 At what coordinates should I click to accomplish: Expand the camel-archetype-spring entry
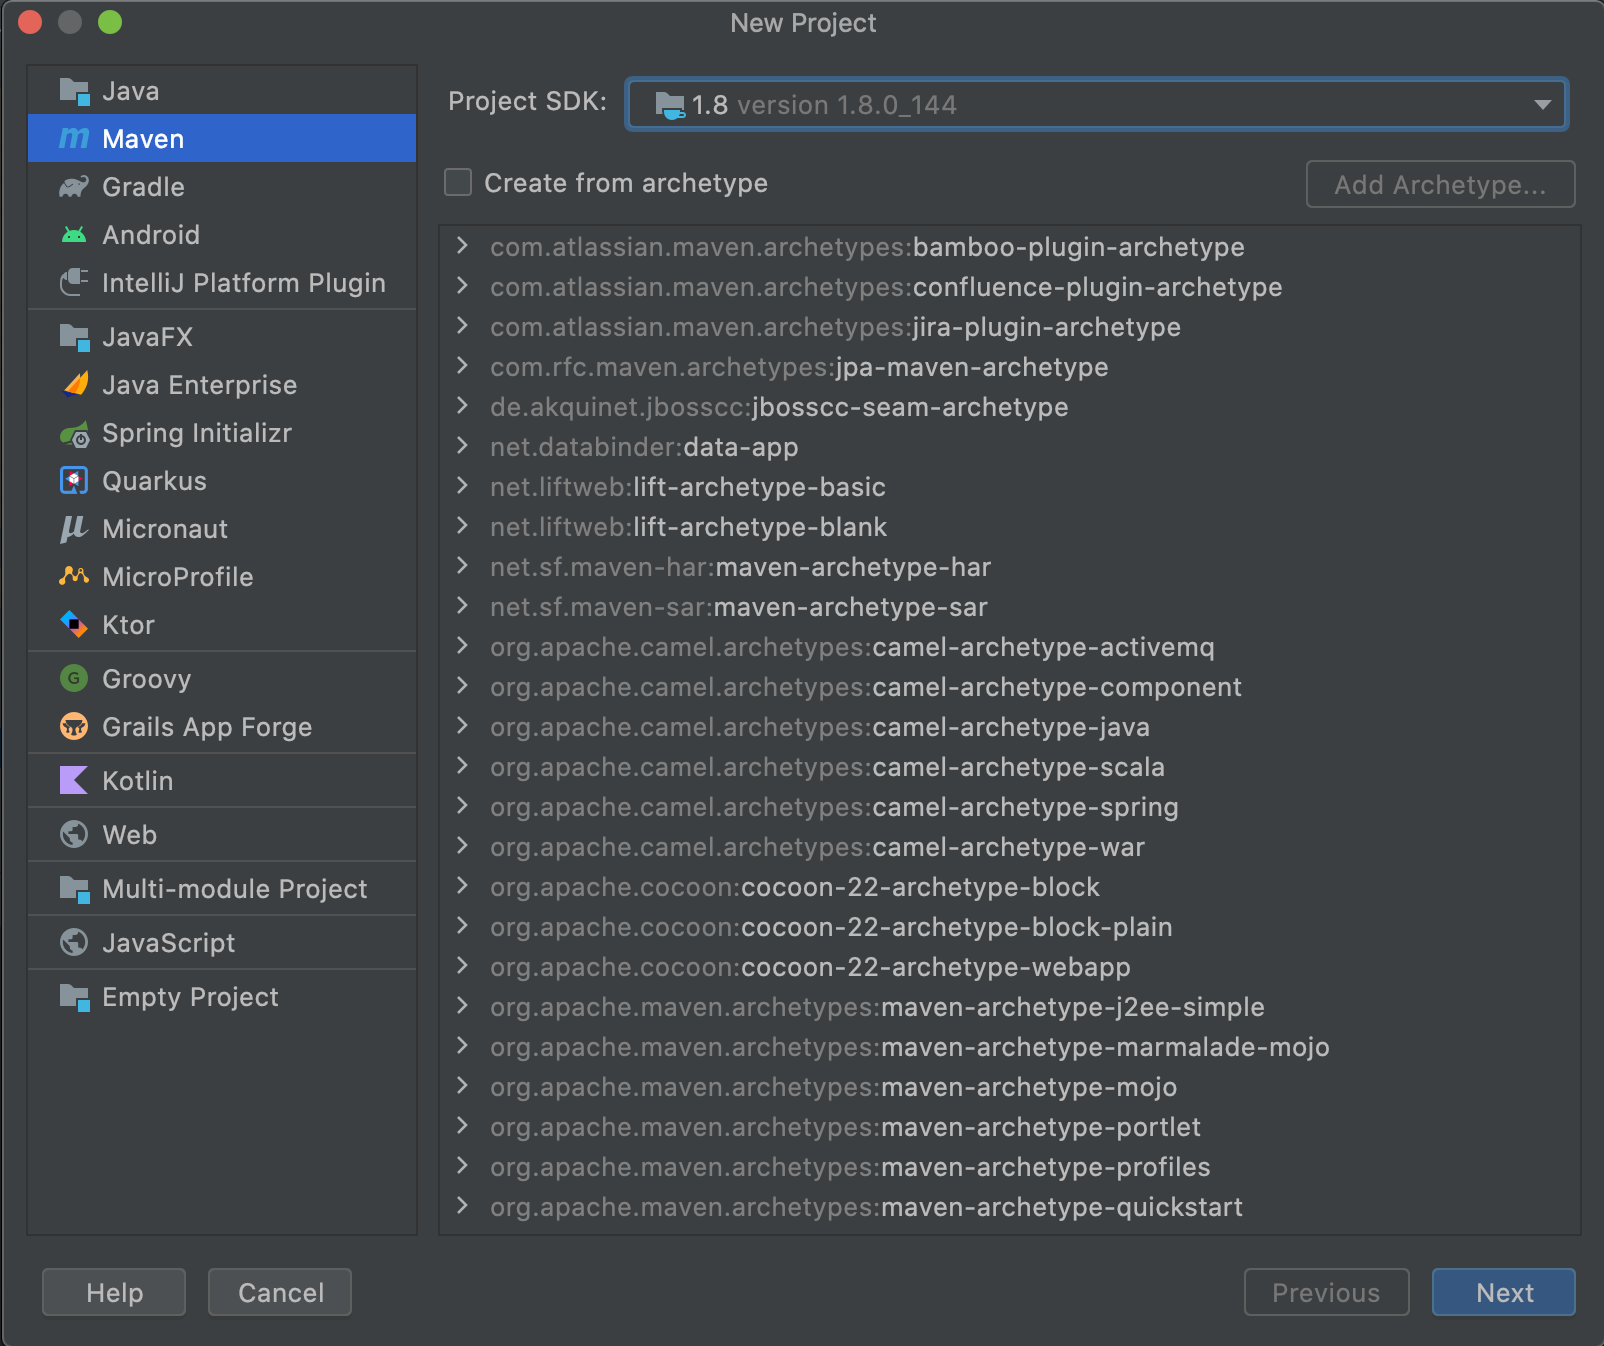click(462, 806)
